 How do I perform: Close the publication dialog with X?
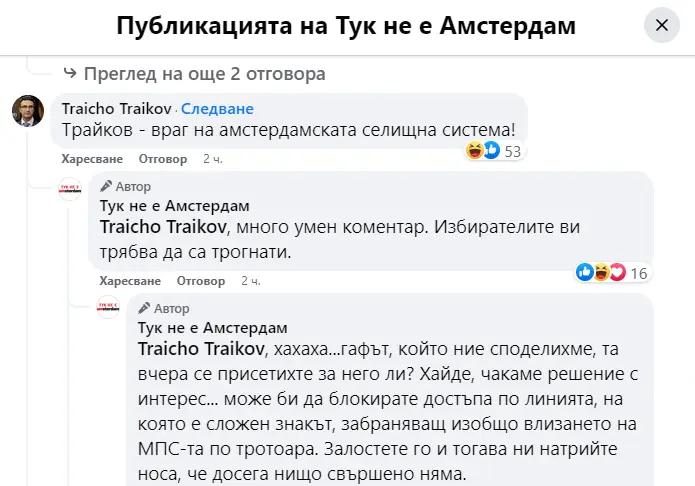(x=661, y=26)
